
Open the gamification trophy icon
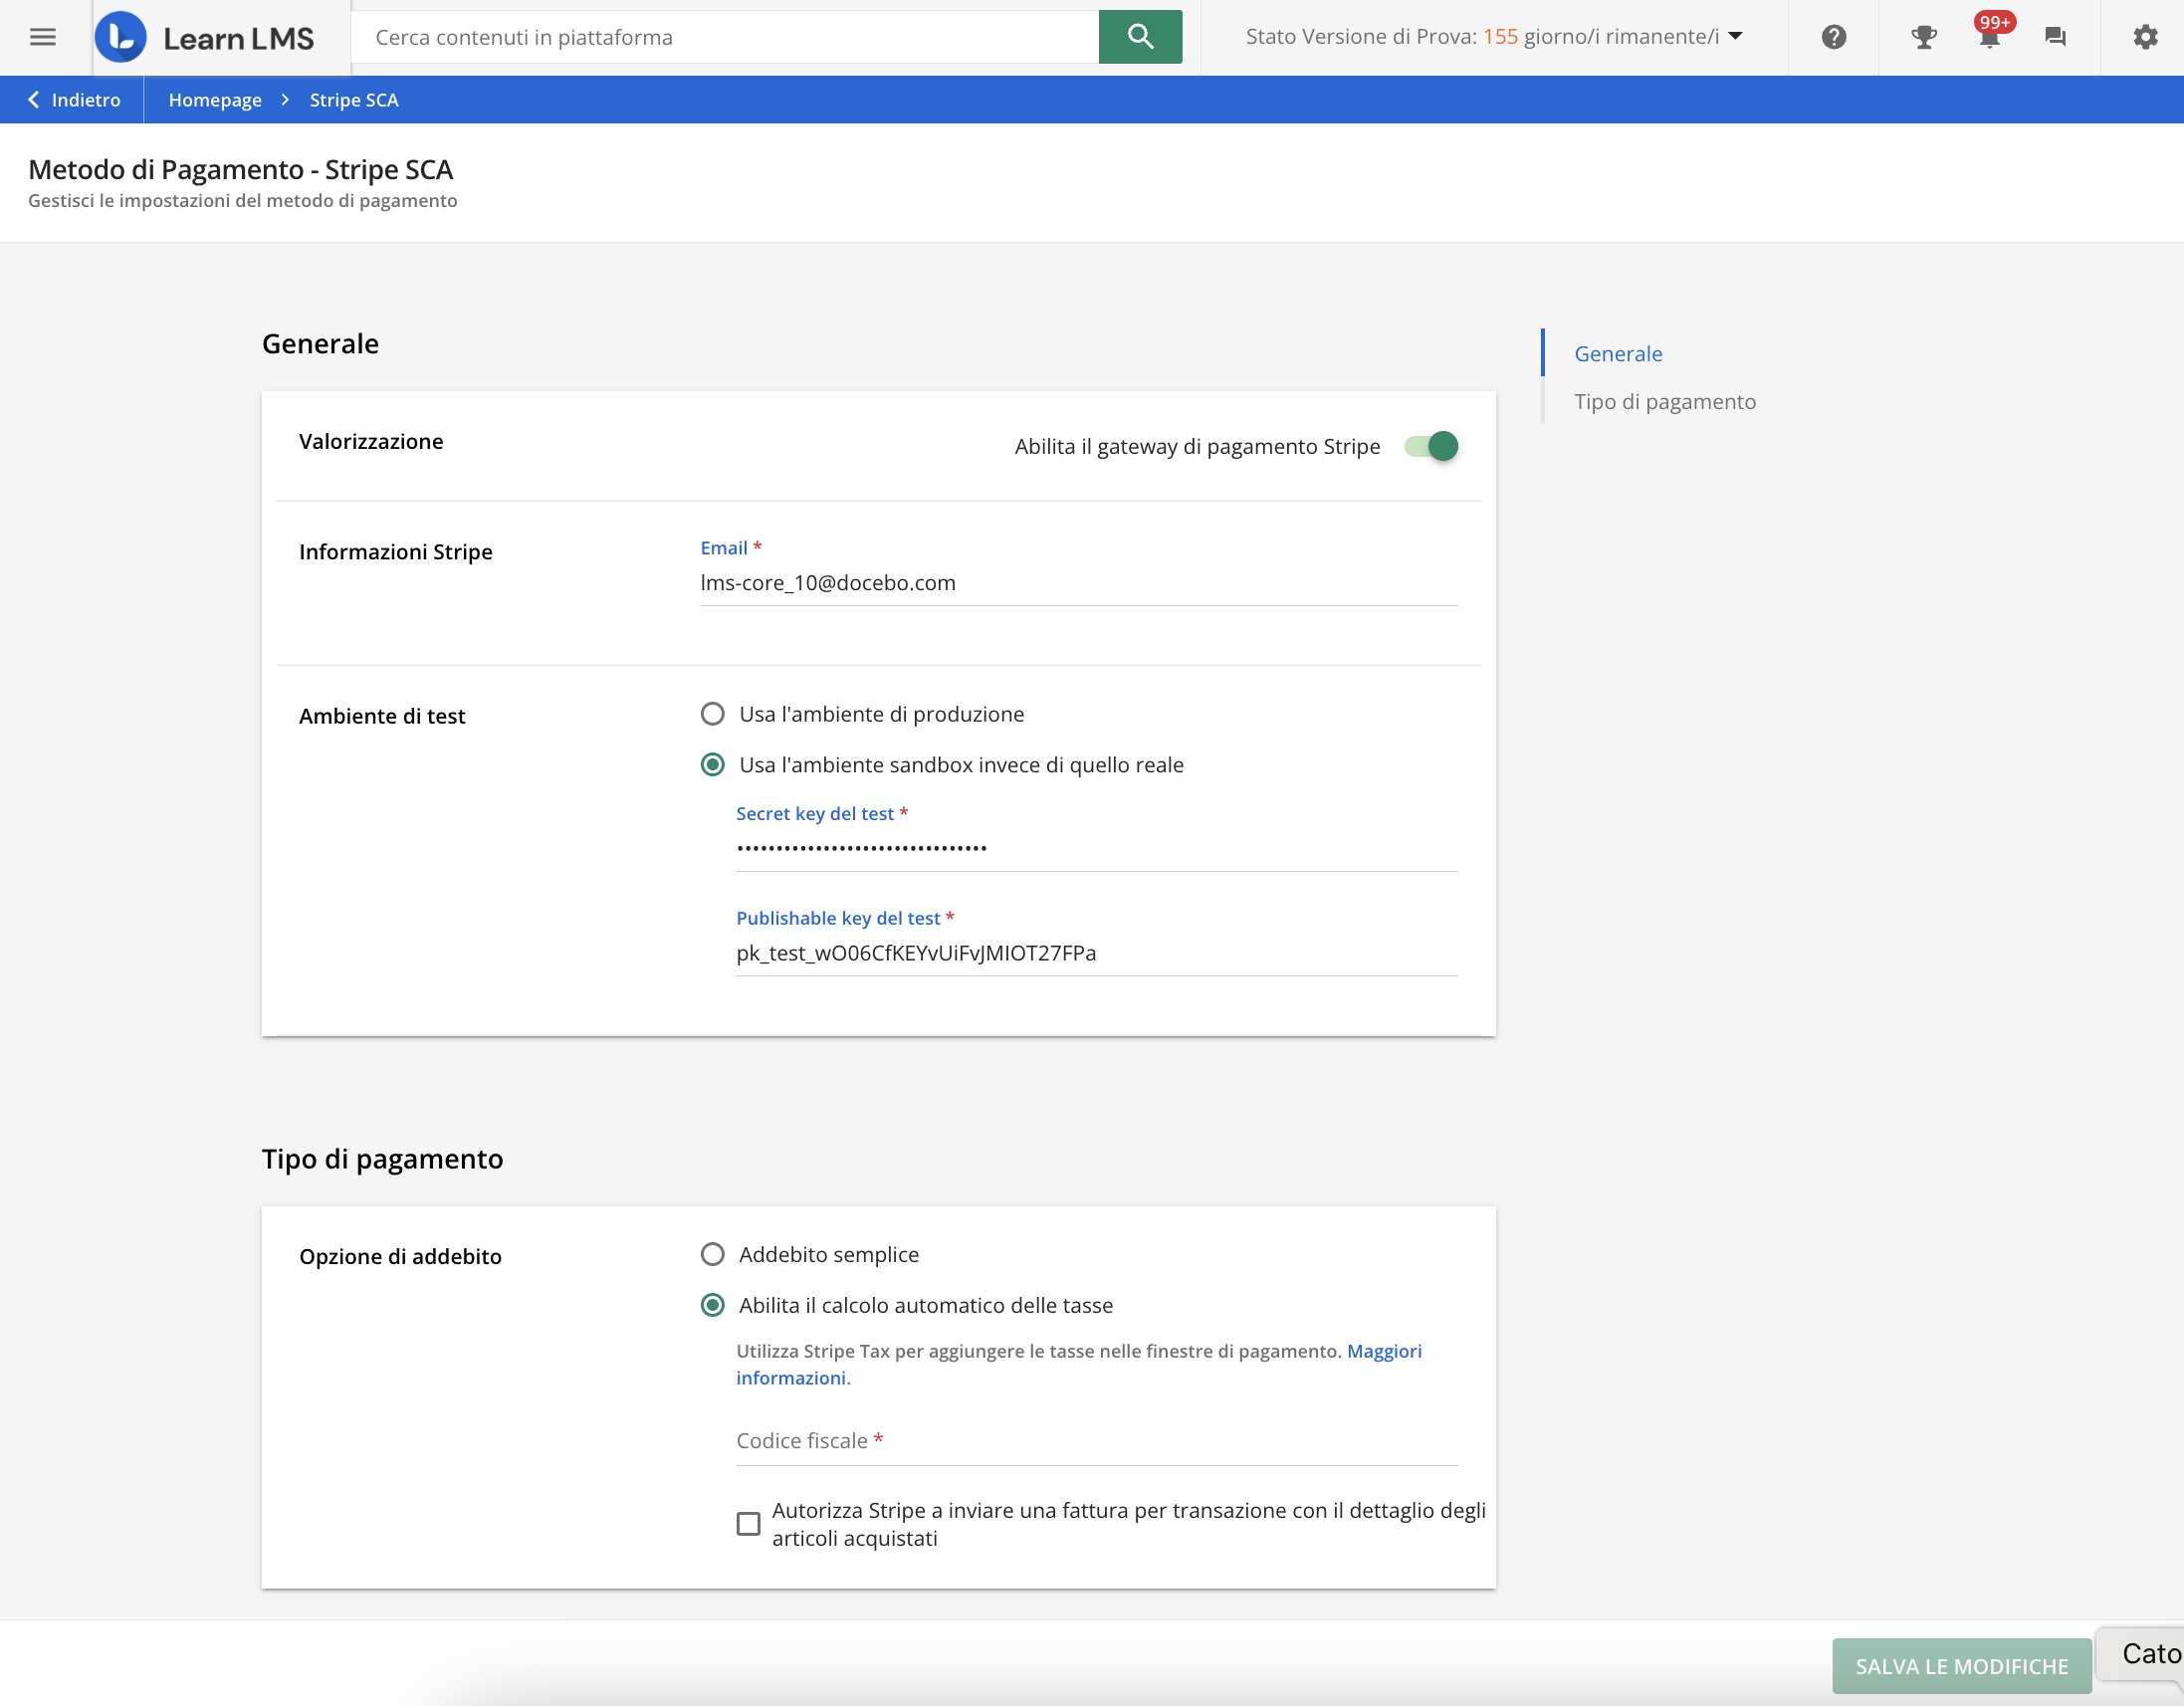(x=1923, y=37)
